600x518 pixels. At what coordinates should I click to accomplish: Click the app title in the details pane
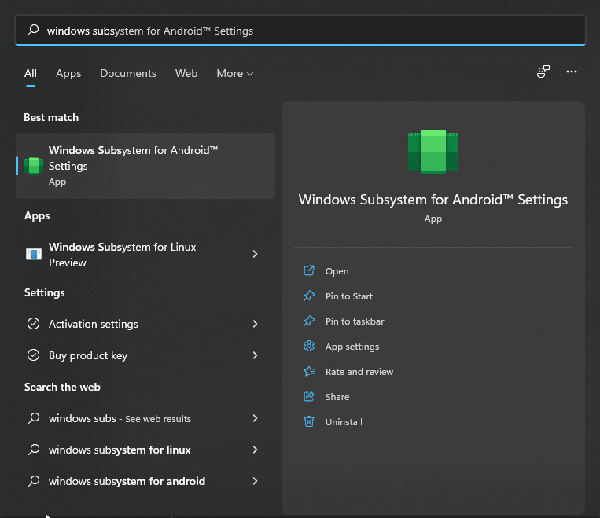pos(433,200)
